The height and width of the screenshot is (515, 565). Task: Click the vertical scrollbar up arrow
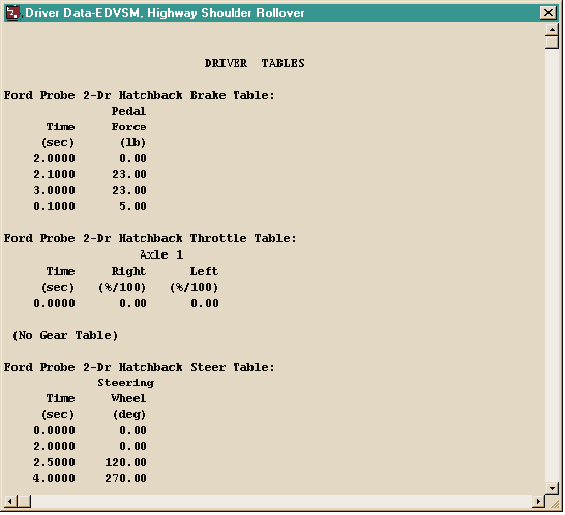click(552, 30)
